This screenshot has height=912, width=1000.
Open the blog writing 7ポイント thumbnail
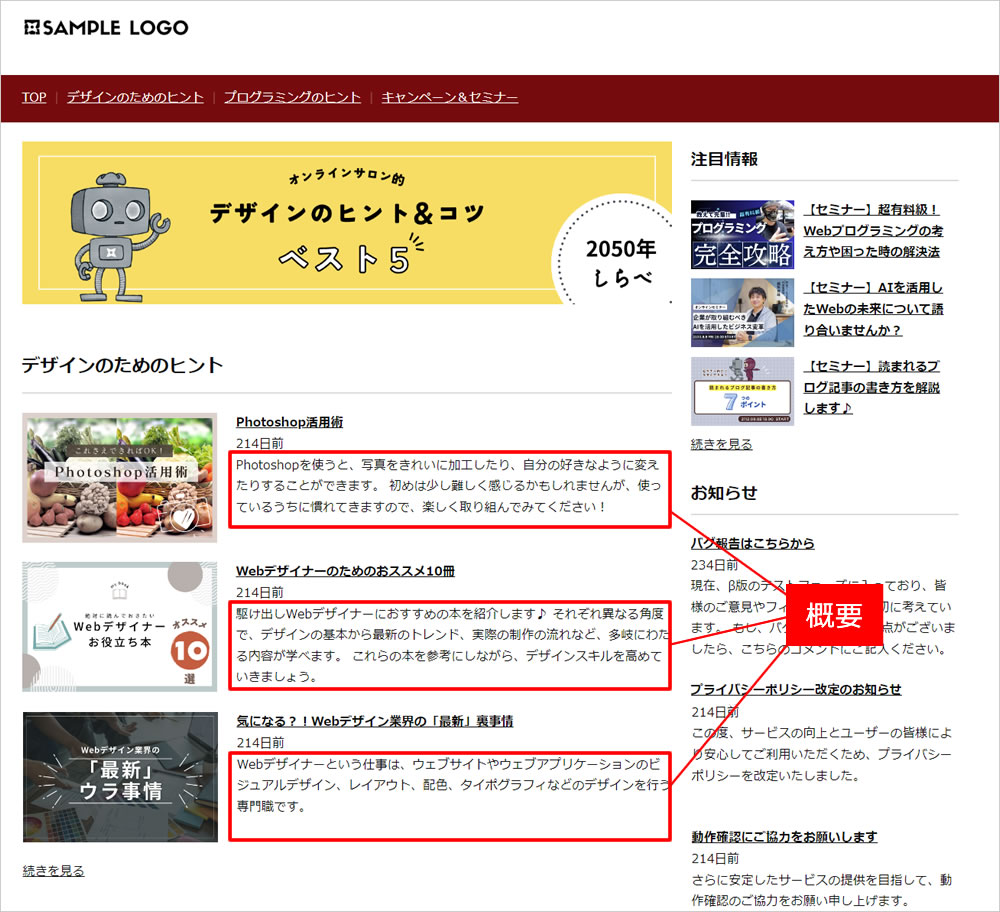(742, 391)
